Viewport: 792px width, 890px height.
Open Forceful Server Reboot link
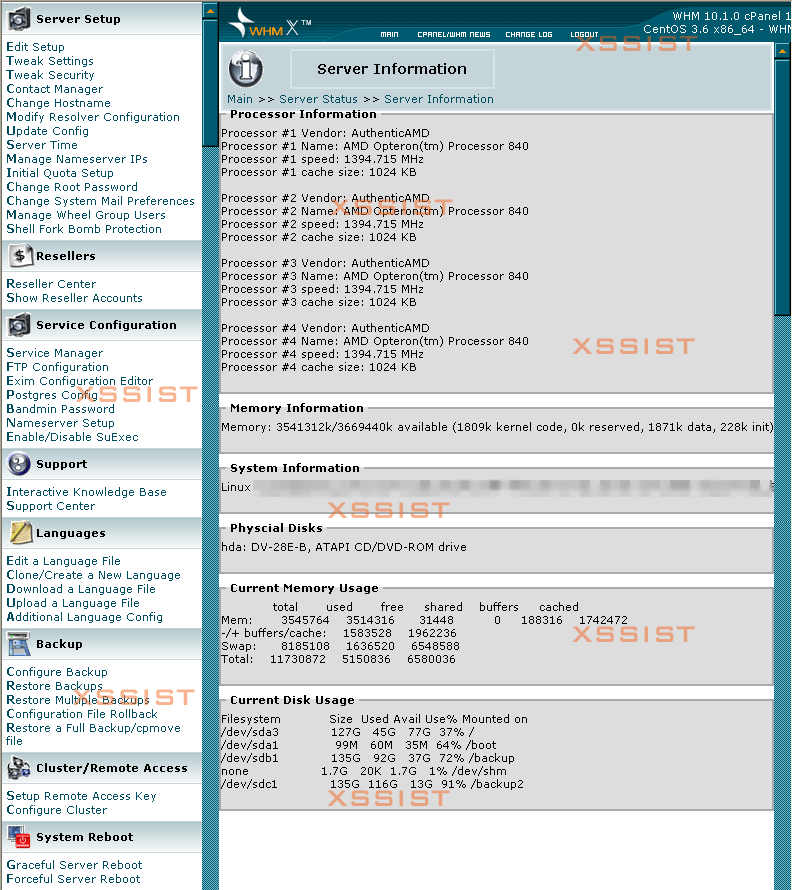tap(73, 879)
